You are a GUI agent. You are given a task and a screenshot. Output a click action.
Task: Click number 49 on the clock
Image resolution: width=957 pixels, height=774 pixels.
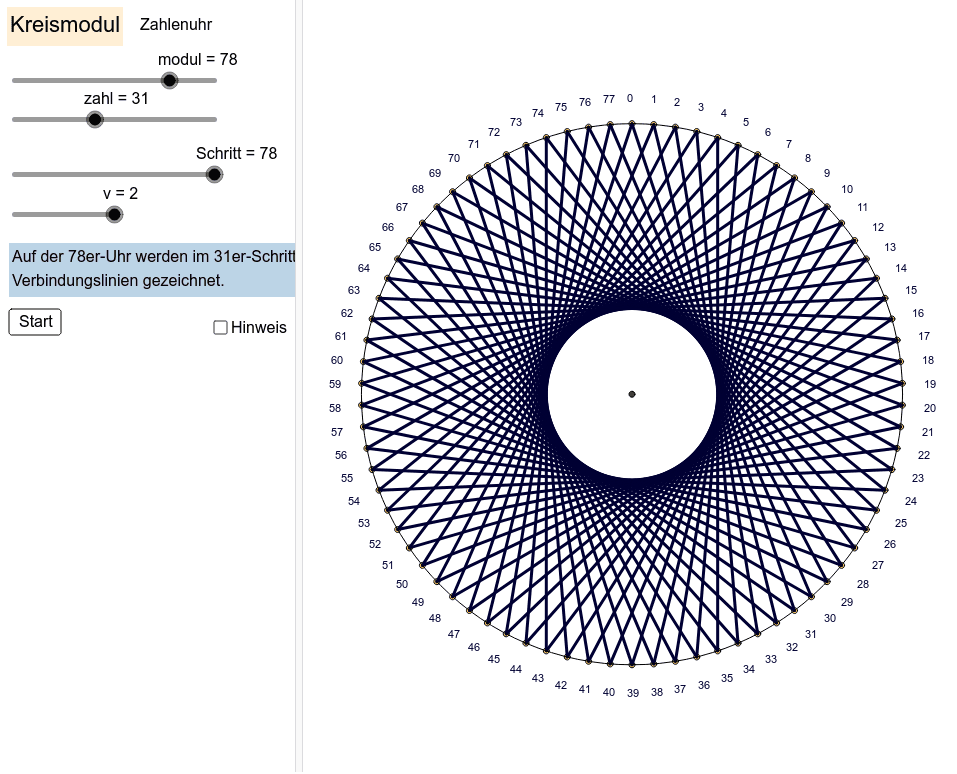tap(417, 602)
